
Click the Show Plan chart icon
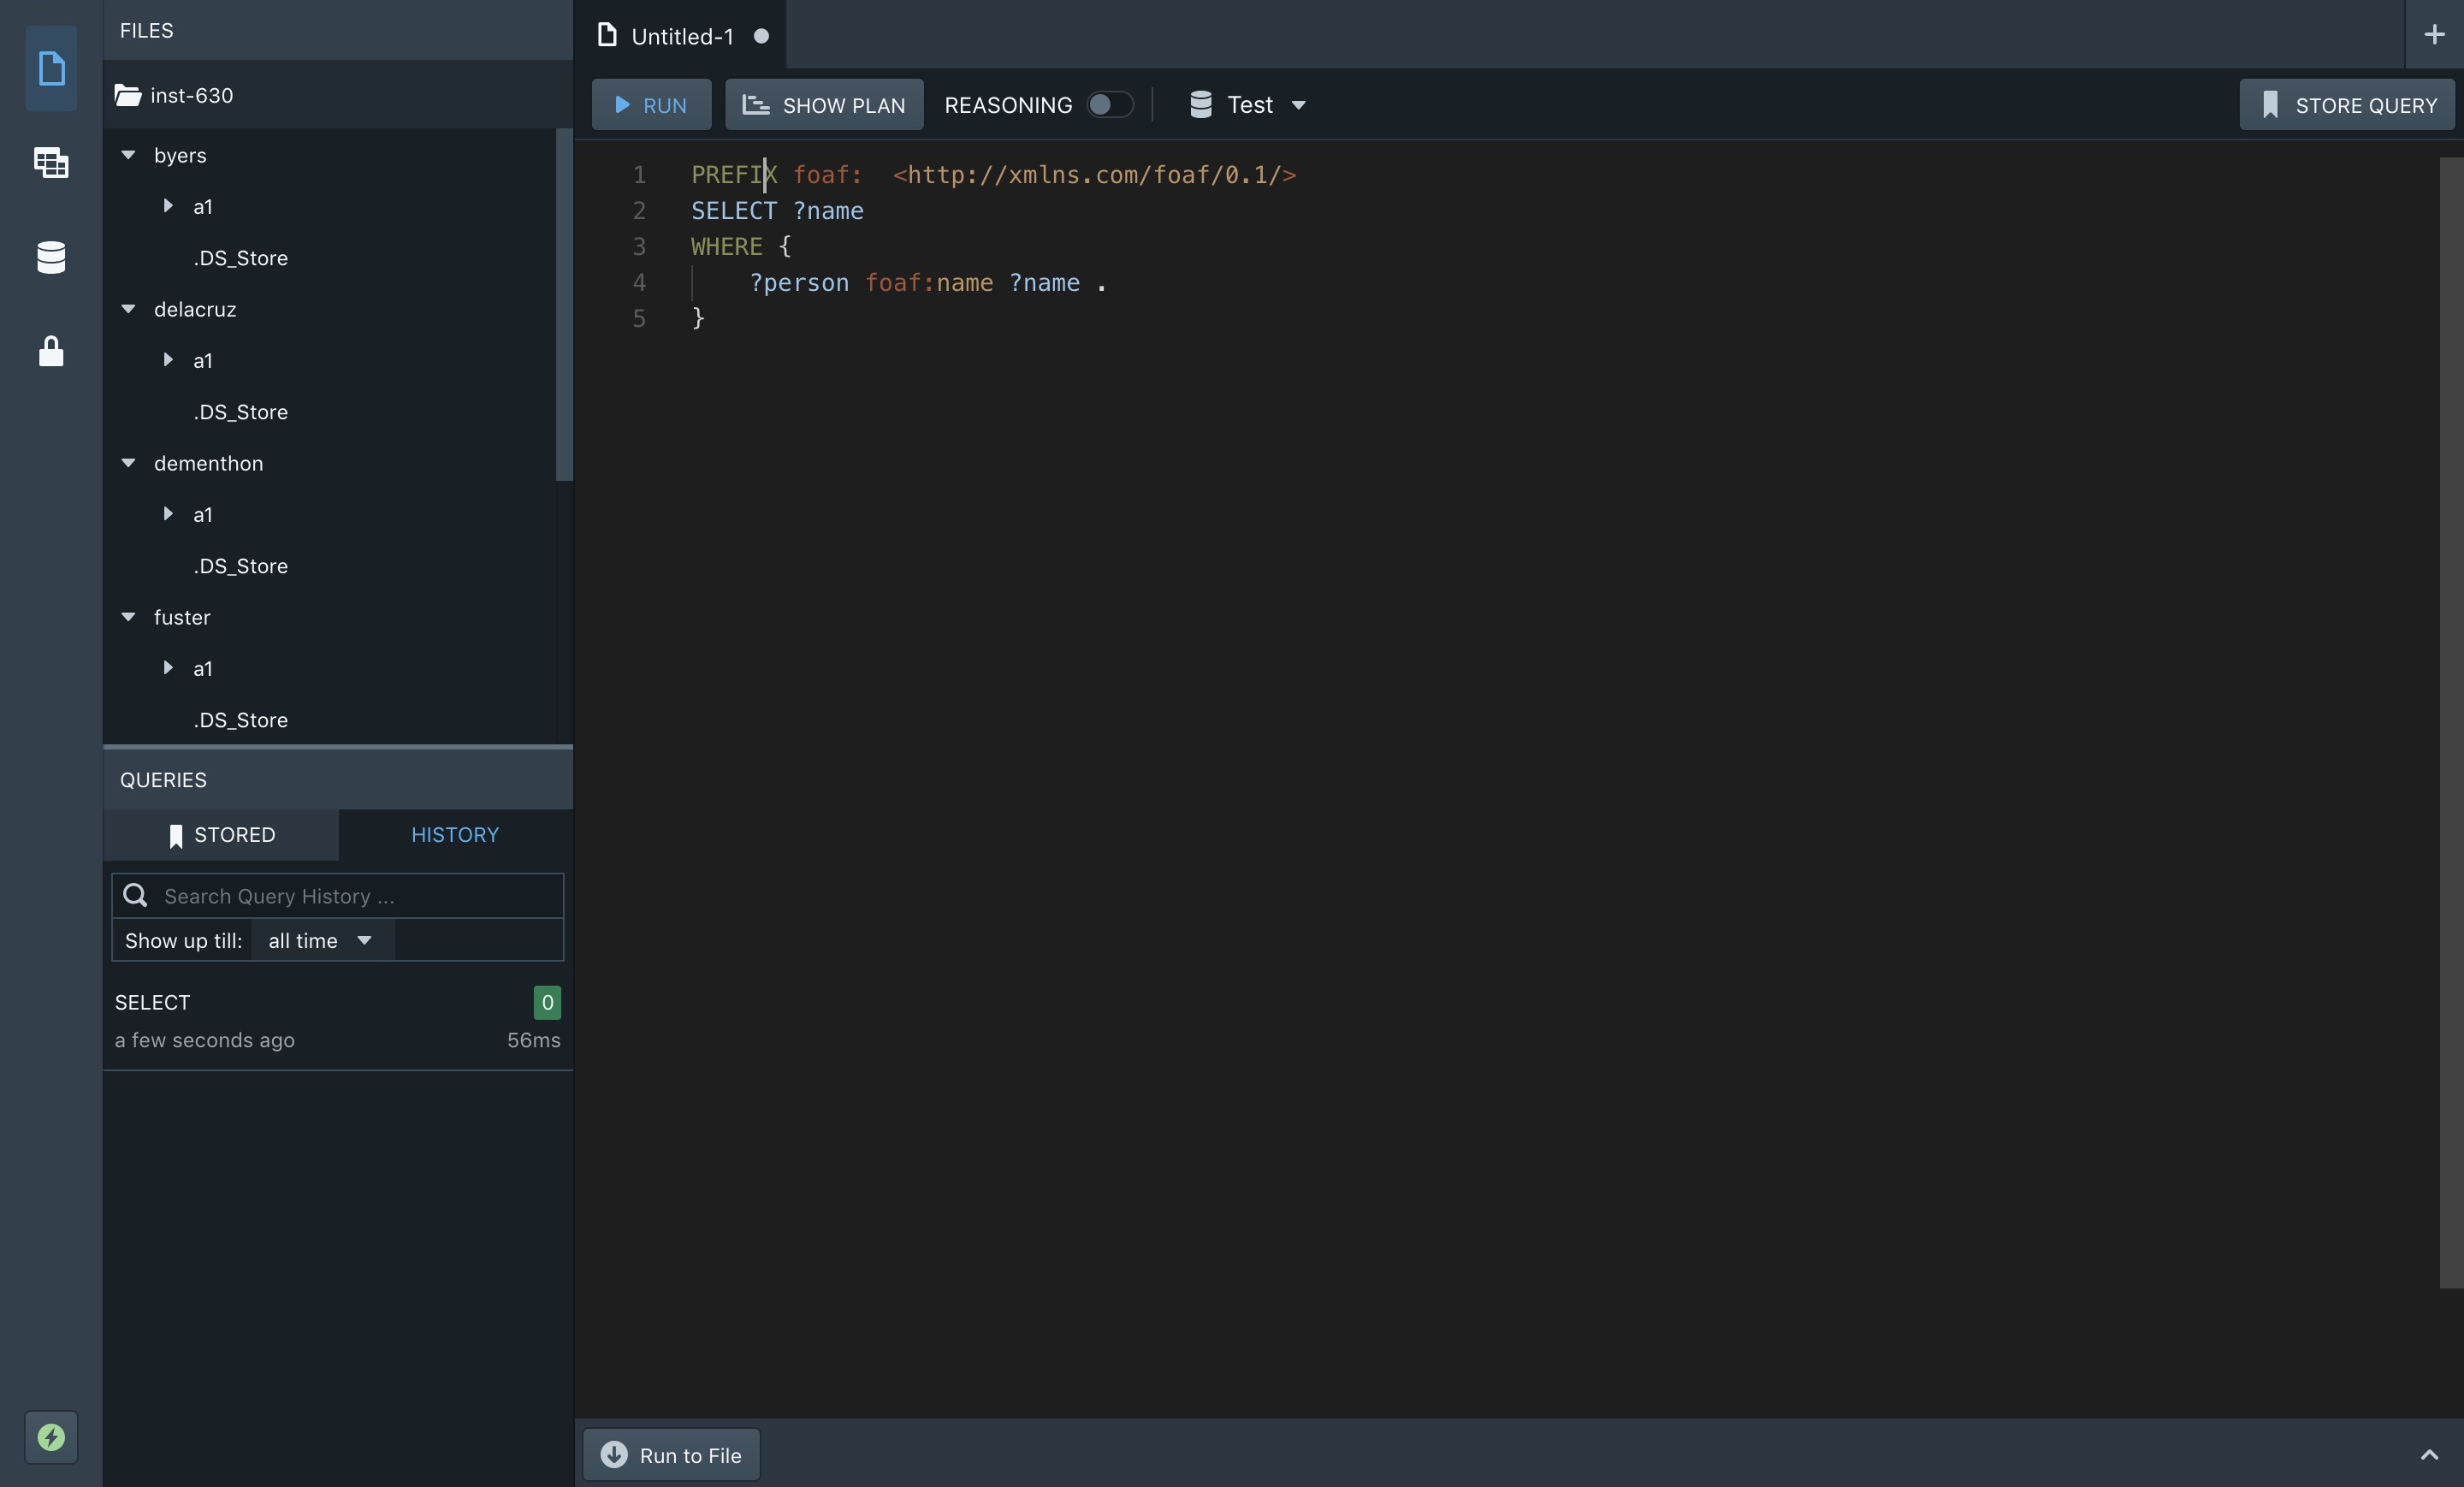click(x=756, y=105)
